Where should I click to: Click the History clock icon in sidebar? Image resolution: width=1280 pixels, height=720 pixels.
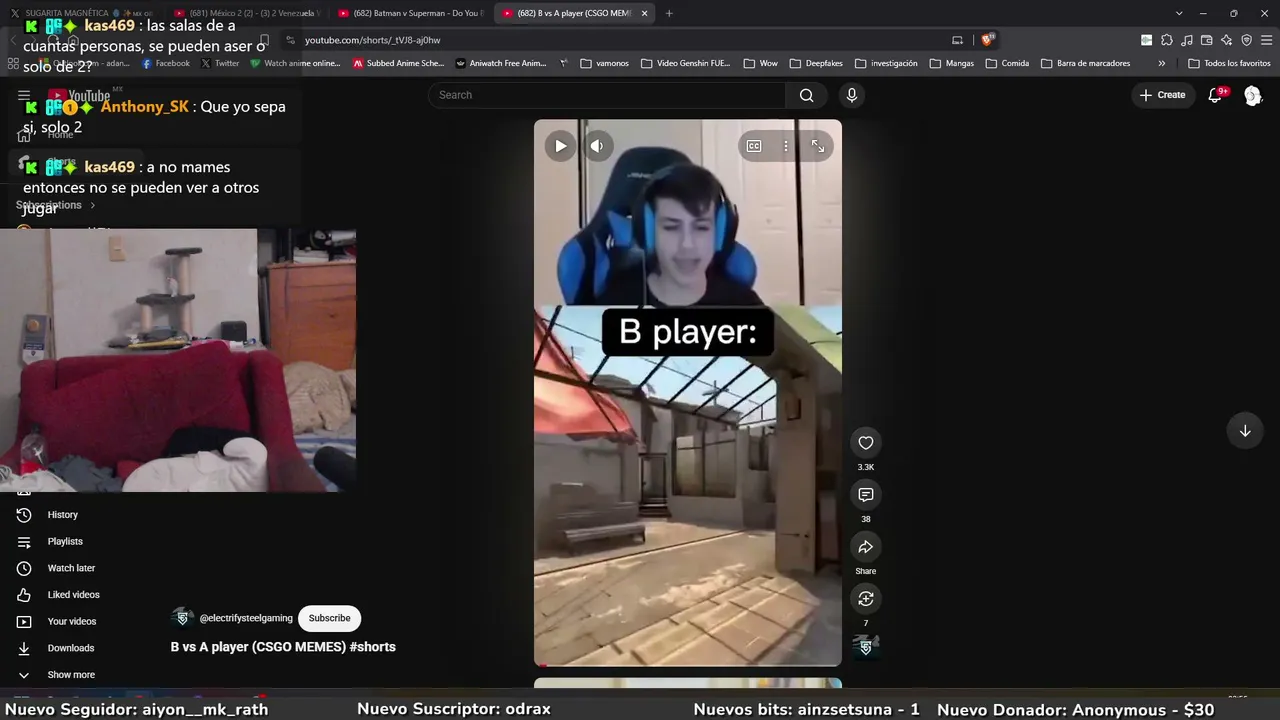coord(24,515)
